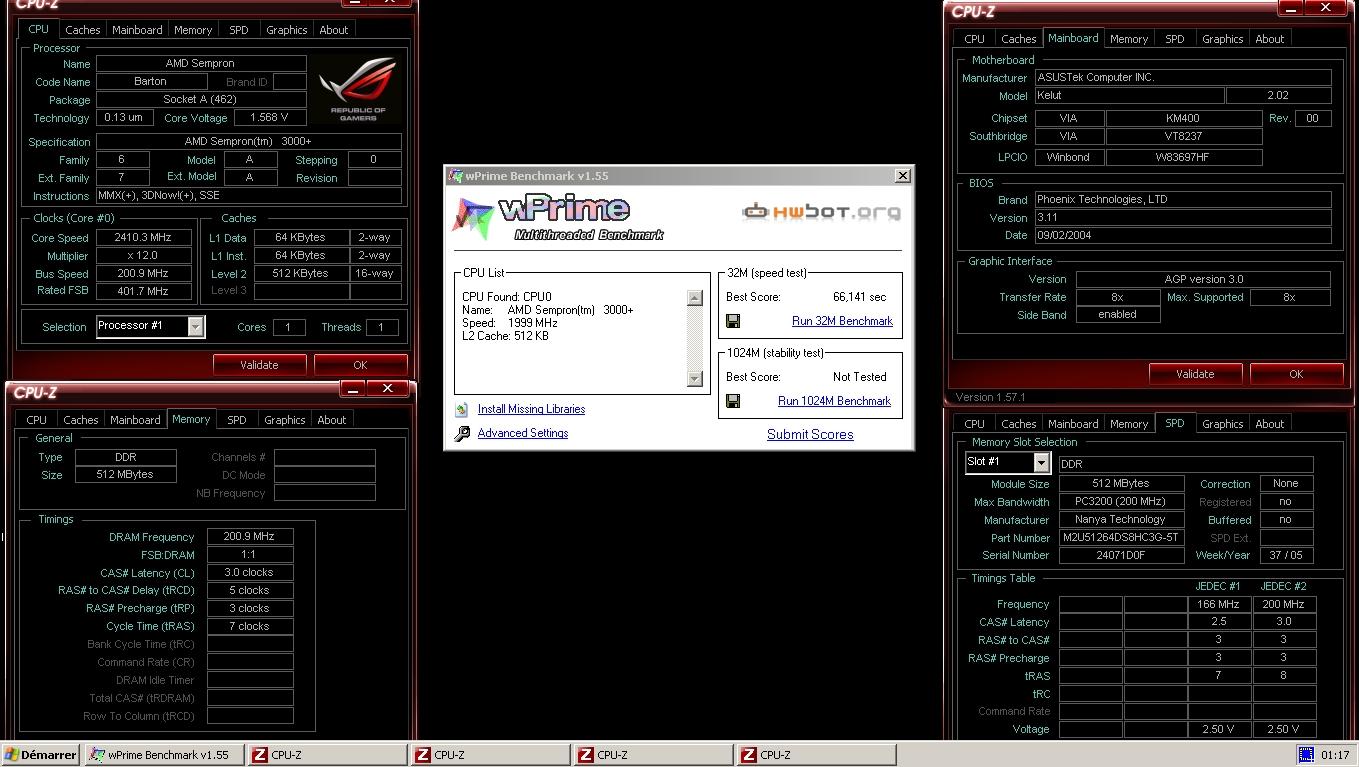Click the Chipset KM400 field
1359x767 pixels.
pyautogui.click(x=1183, y=118)
